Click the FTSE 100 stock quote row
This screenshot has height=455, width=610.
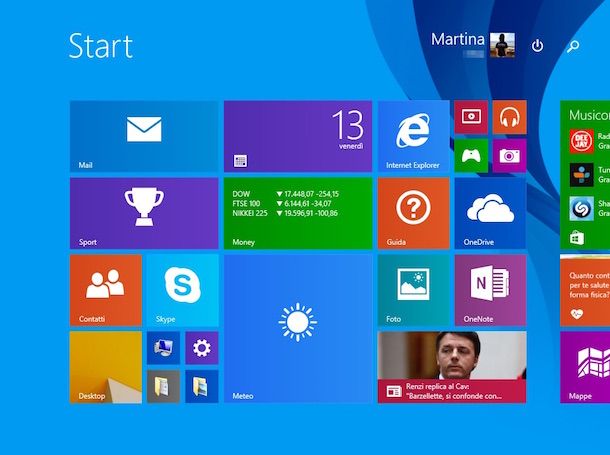[x=282, y=203]
